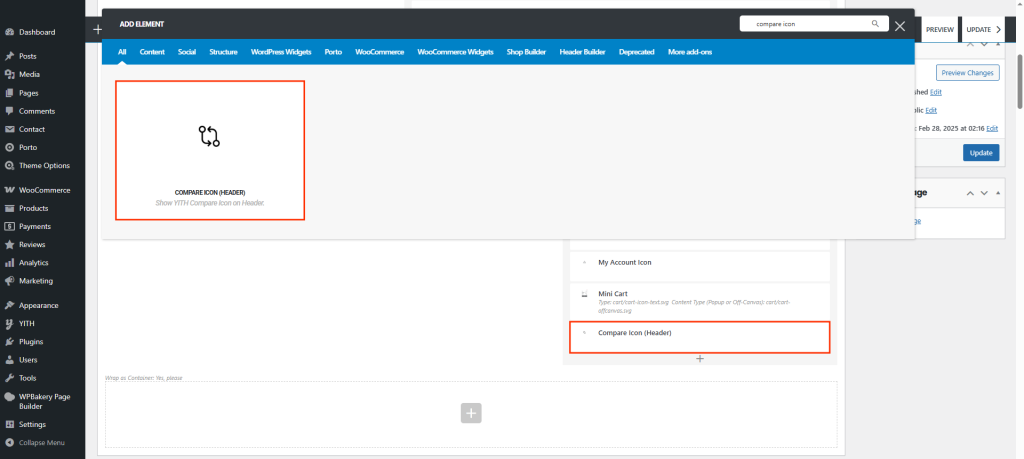
Task: Click the plus add element icon at top left
Action: [98, 29]
